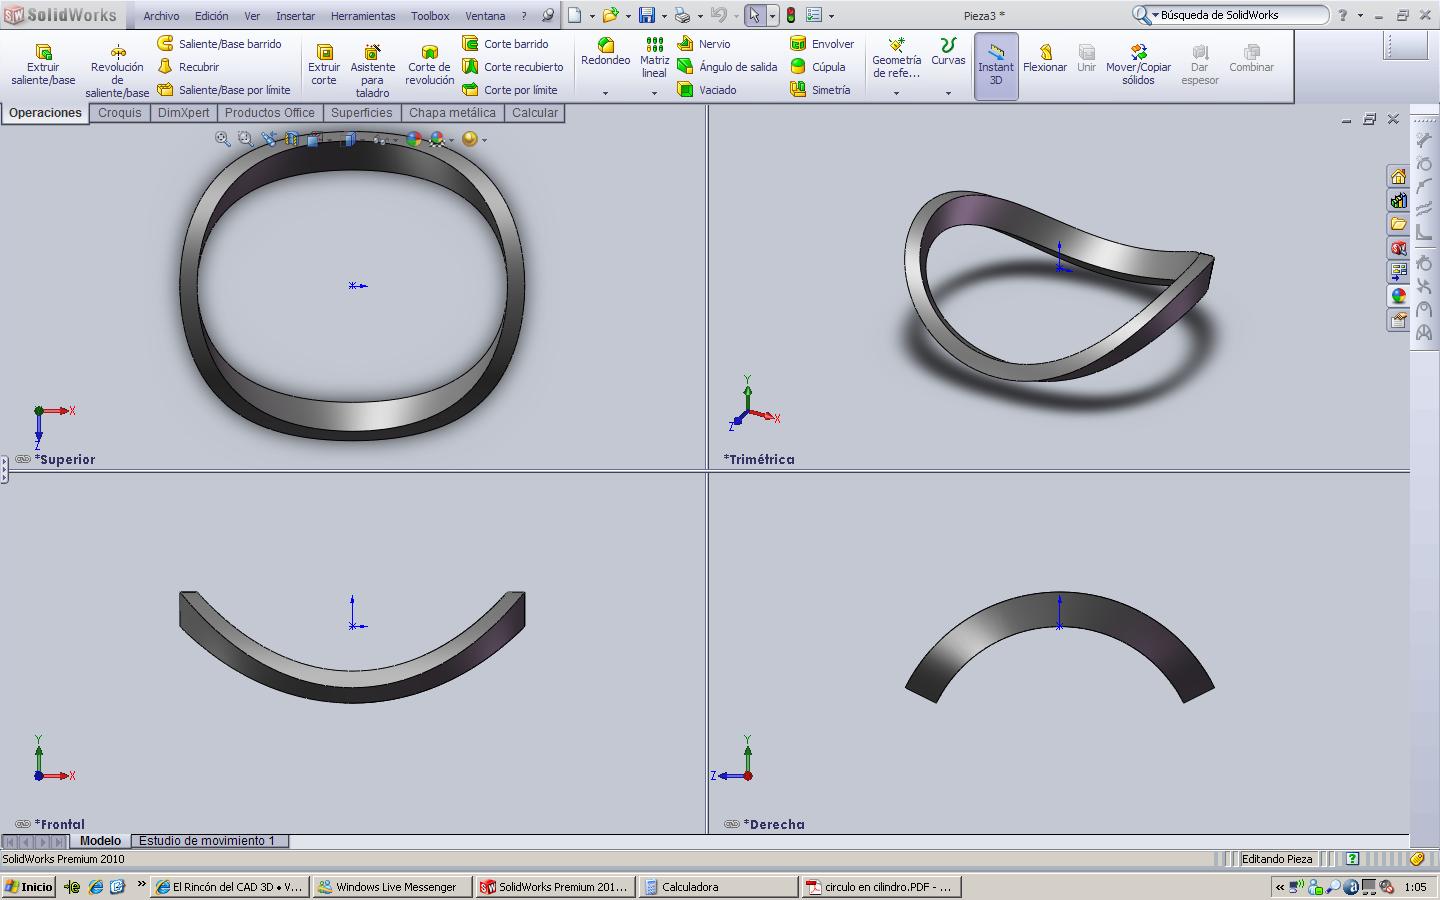Image resolution: width=1440 pixels, height=900 pixels.
Task: Click Mover/Copiar sólidos
Action: [1138, 65]
